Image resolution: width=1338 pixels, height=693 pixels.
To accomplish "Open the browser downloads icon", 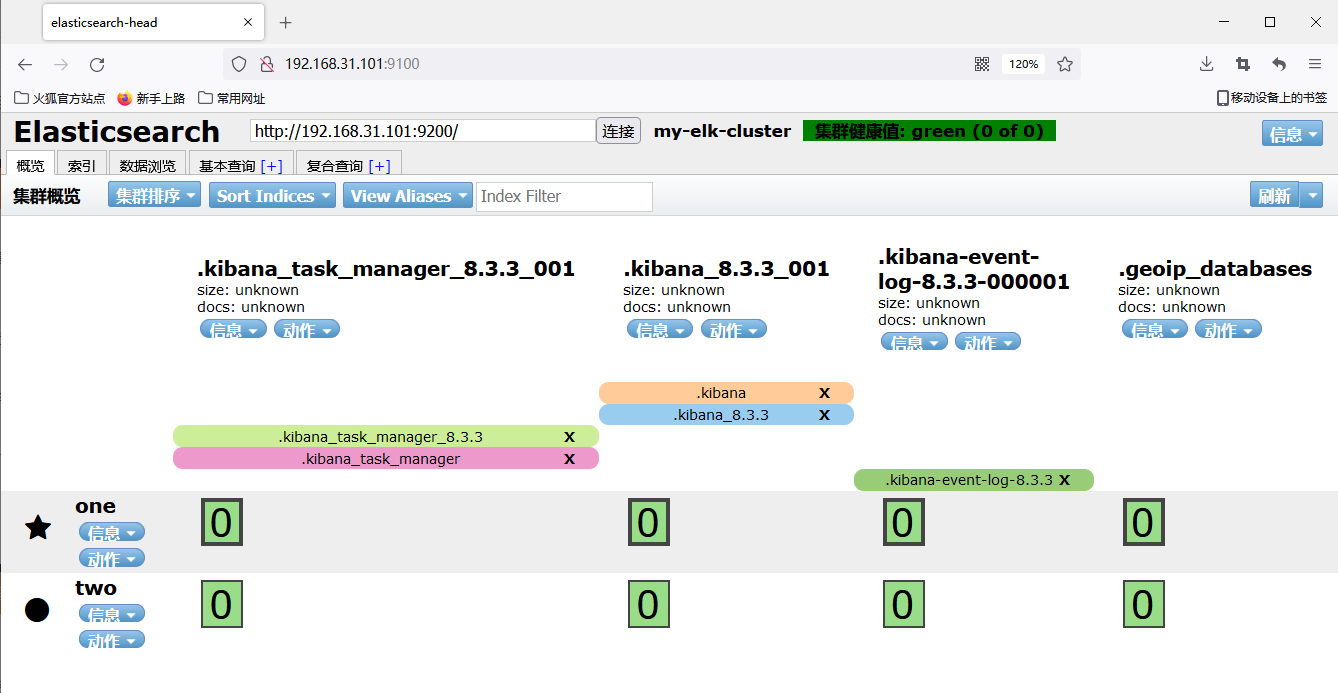I will point(1206,64).
